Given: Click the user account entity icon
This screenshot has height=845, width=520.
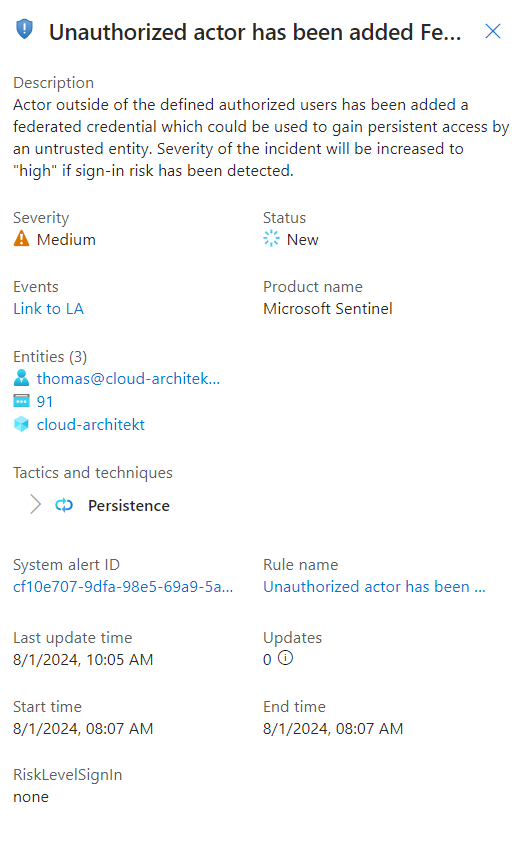Looking at the screenshot, I should click(x=22, y=378).
